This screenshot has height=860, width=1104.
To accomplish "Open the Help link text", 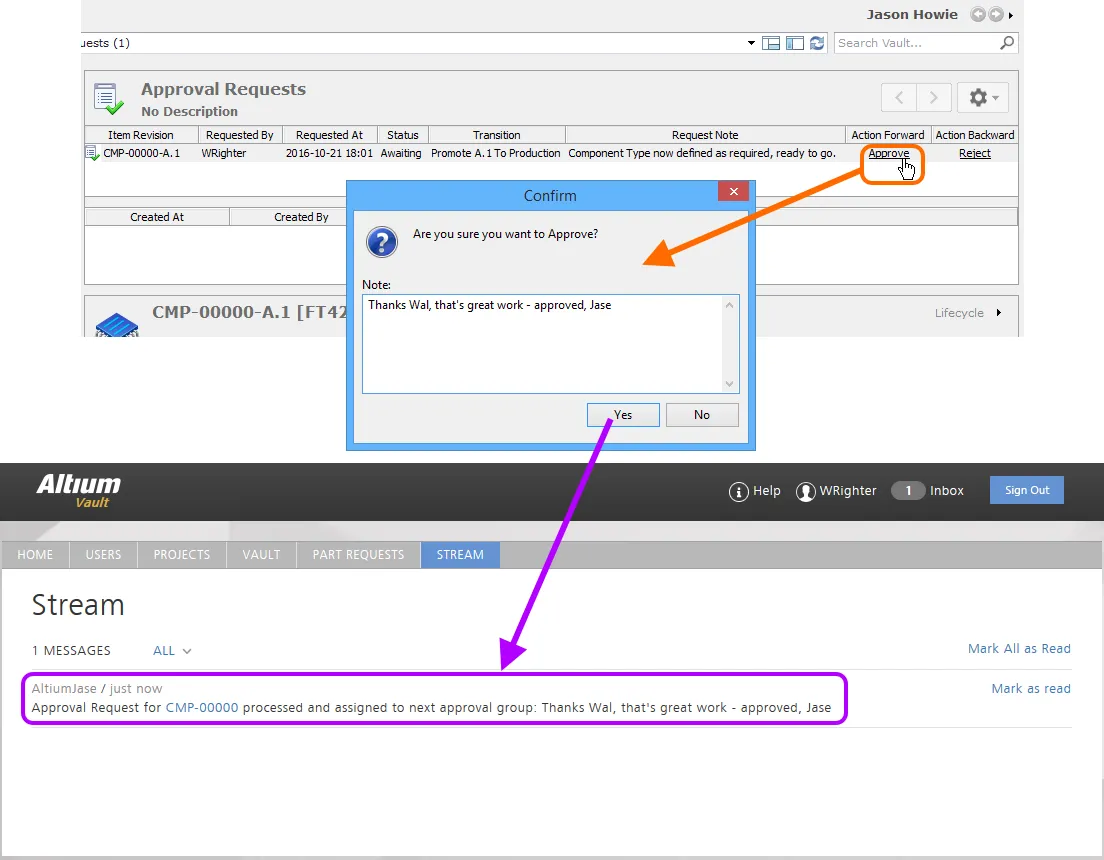I will [767, 491].
